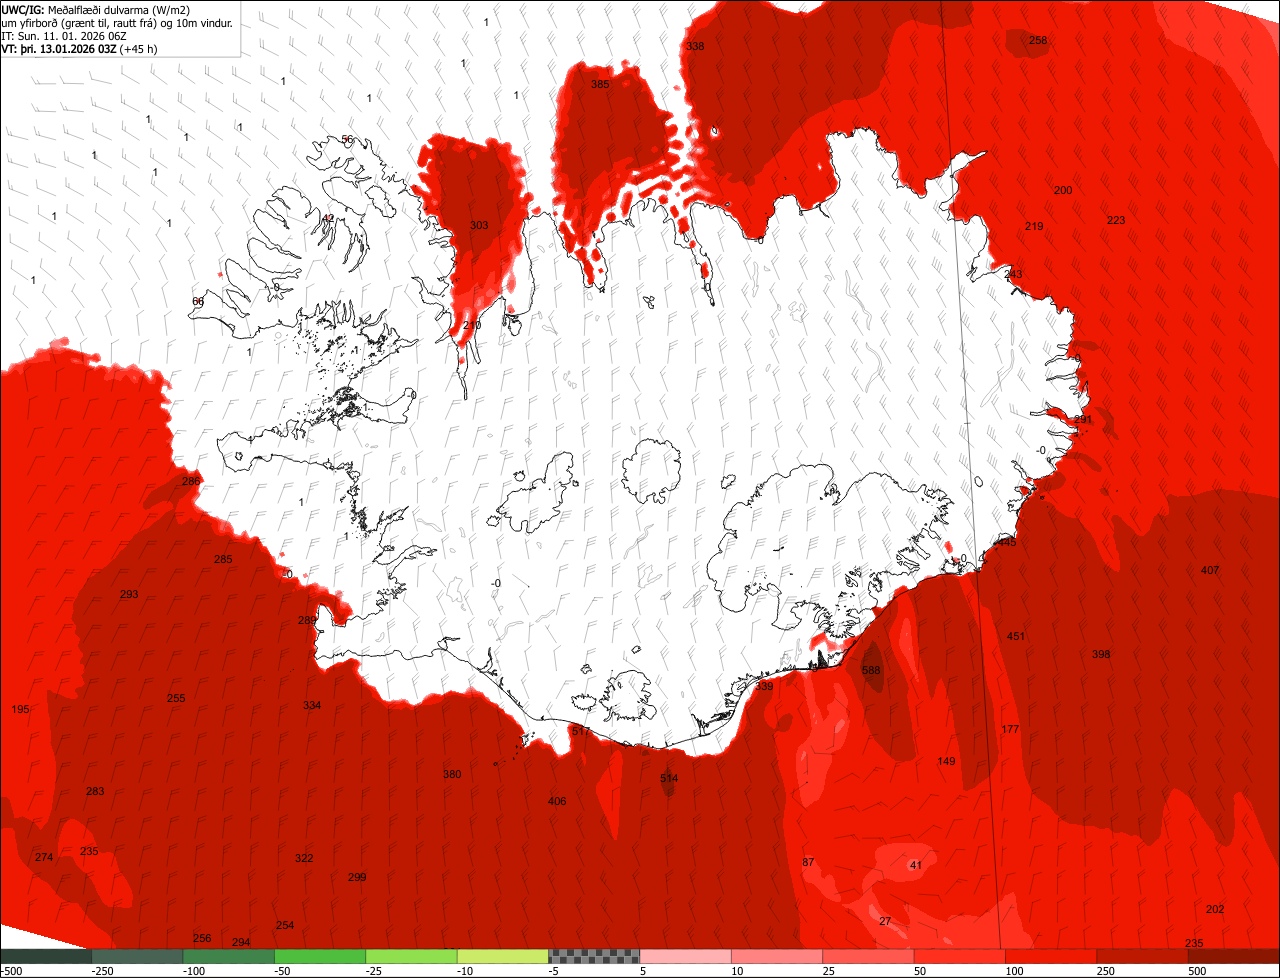Viewport: 1280px width, 978px height.
Task: Click the subtitle line mentioning '10m vindur'
Action: pyautogui.click(x=118, y=23)
